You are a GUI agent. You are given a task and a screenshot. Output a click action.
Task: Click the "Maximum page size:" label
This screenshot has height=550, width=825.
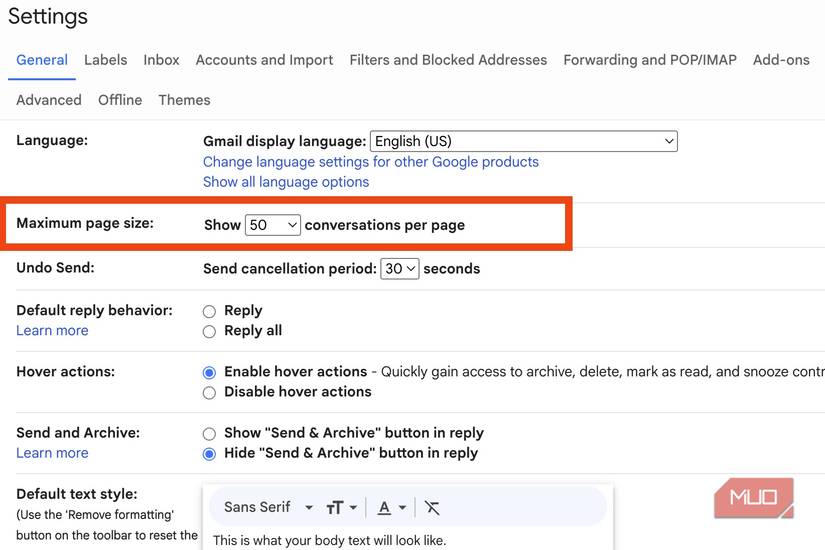(x=85, y=223)
